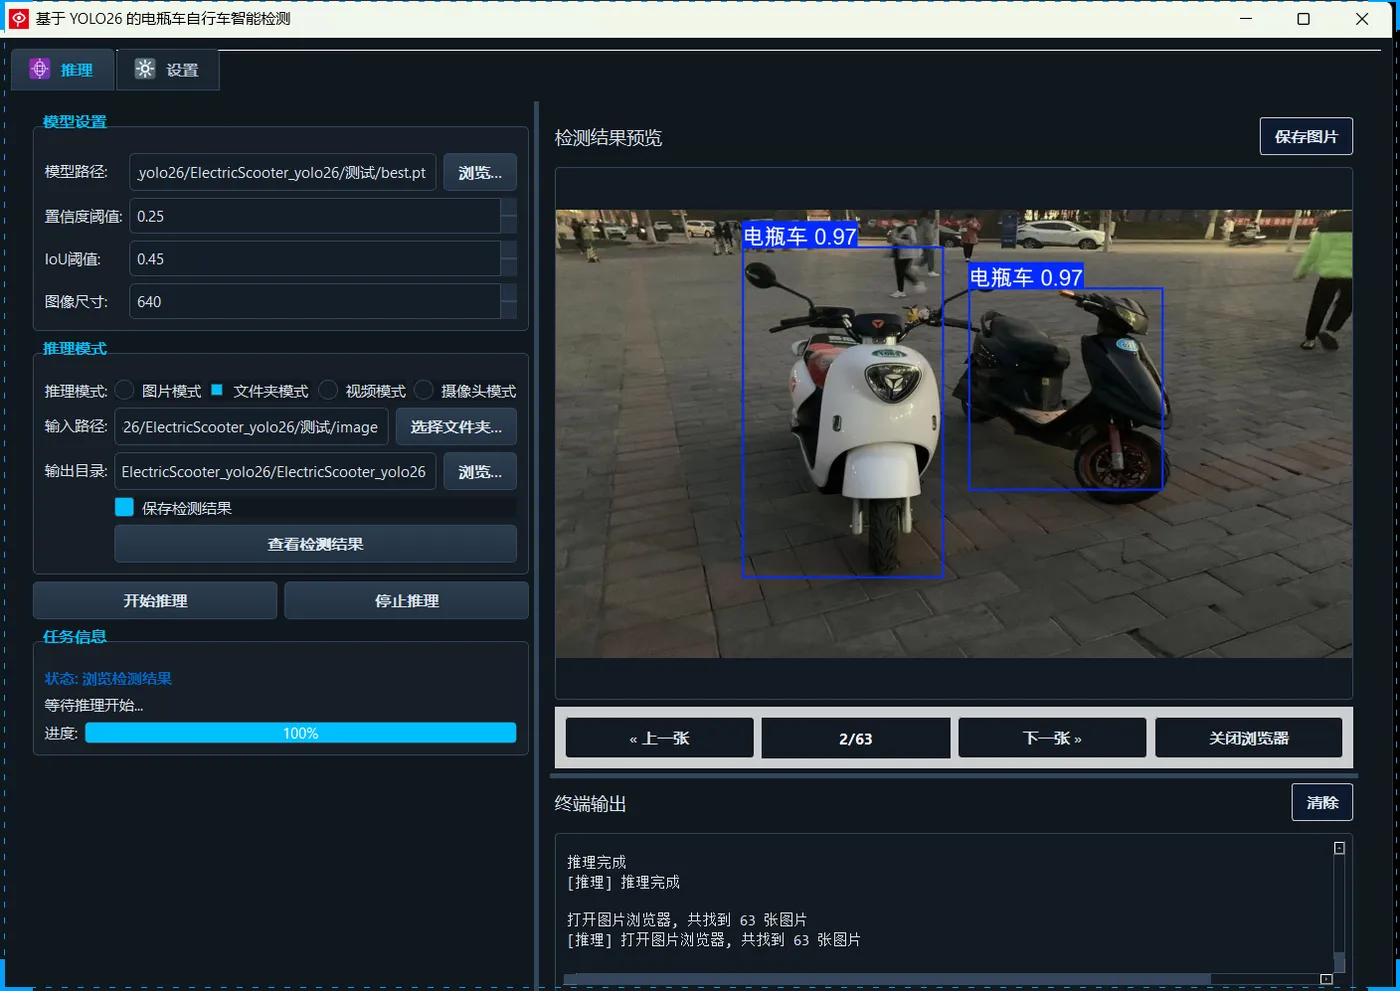Minimize the YOLO26 detection window
Viewport: 1400px width, 991px height.
click(1246, 19)
